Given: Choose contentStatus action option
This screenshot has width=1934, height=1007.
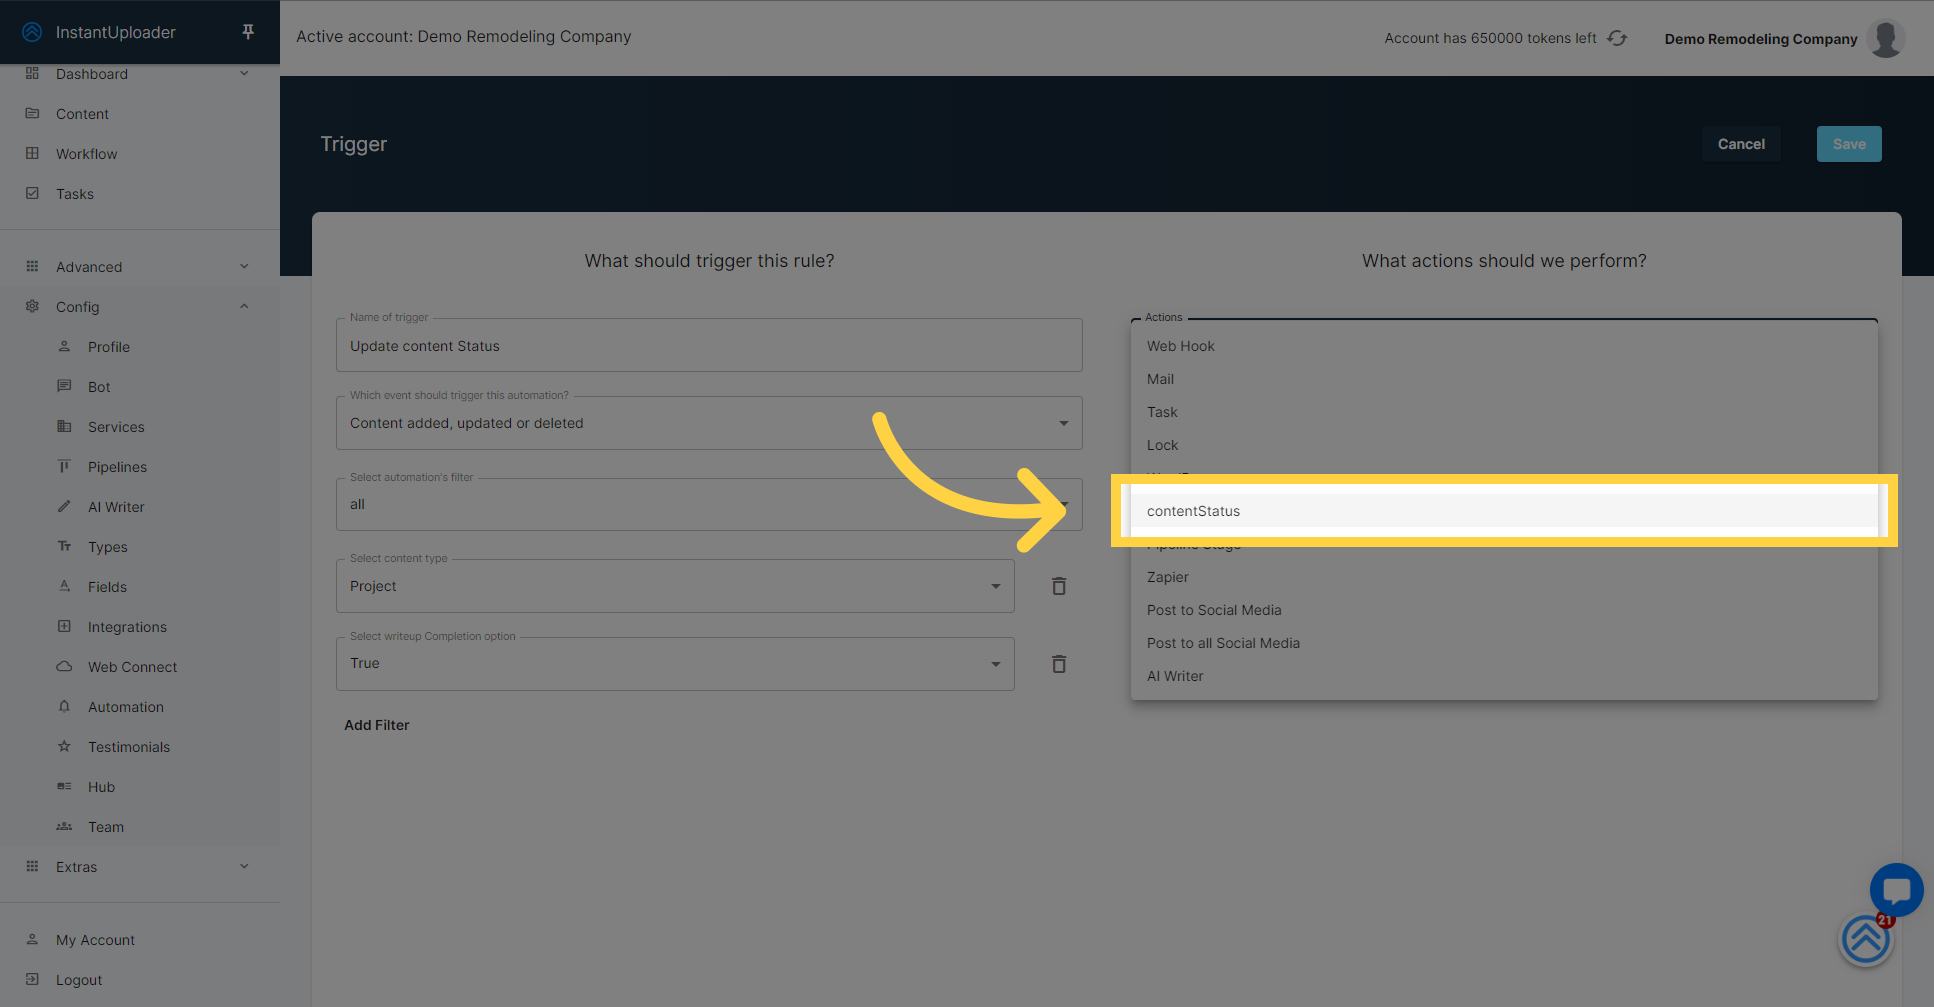Looking at the screenshot, I should click(x=1504, y=511).
